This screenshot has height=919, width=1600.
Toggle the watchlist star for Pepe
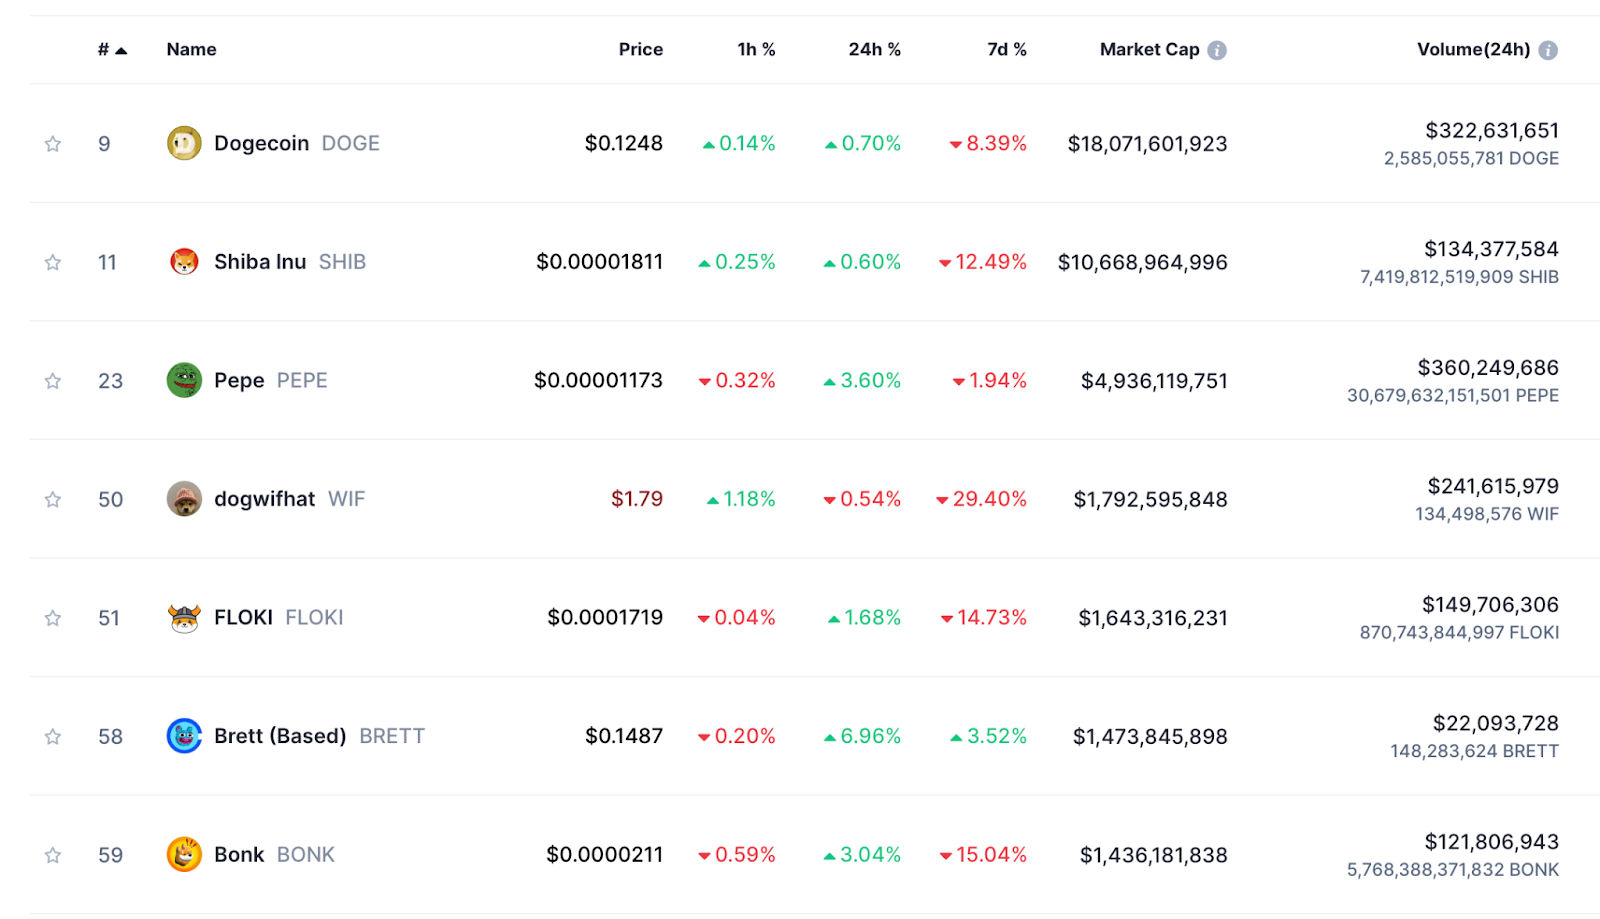pyautogui.click(x=53, y=381)
